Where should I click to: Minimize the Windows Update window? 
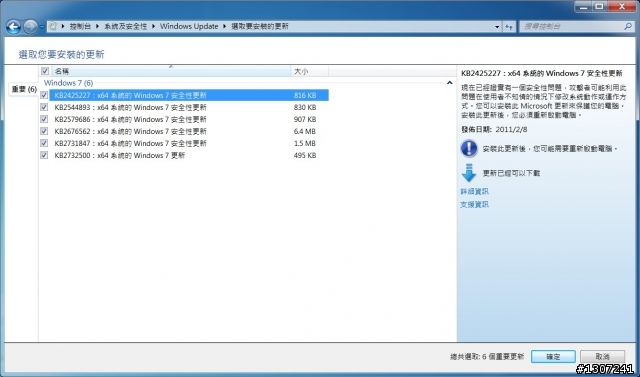pyautogui.click(x=583, y=6)
